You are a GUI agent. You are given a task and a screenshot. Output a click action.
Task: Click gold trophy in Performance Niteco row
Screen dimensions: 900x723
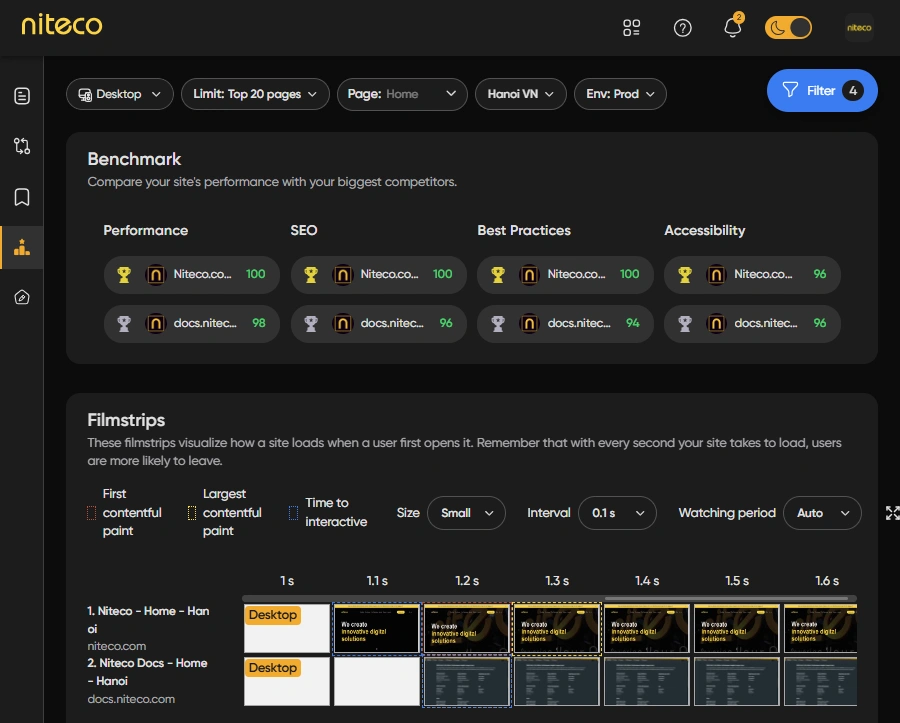(124, 275)
